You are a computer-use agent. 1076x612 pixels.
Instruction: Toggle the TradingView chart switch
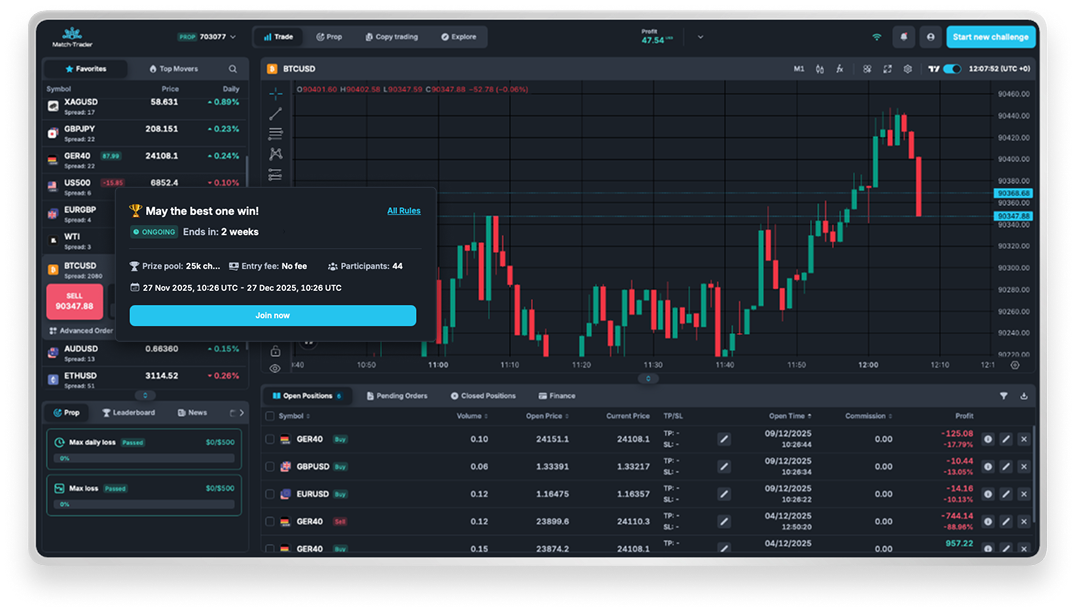(x=951, y=69)
